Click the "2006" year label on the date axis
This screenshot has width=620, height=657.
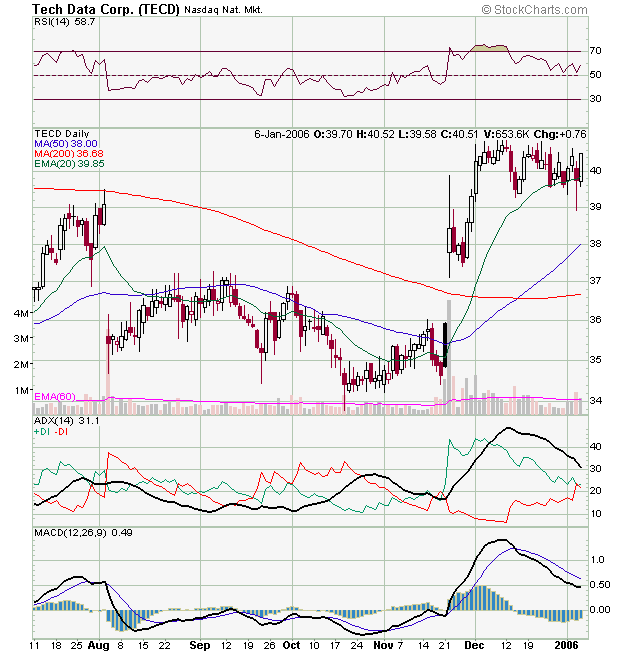(x=566, y=645)
